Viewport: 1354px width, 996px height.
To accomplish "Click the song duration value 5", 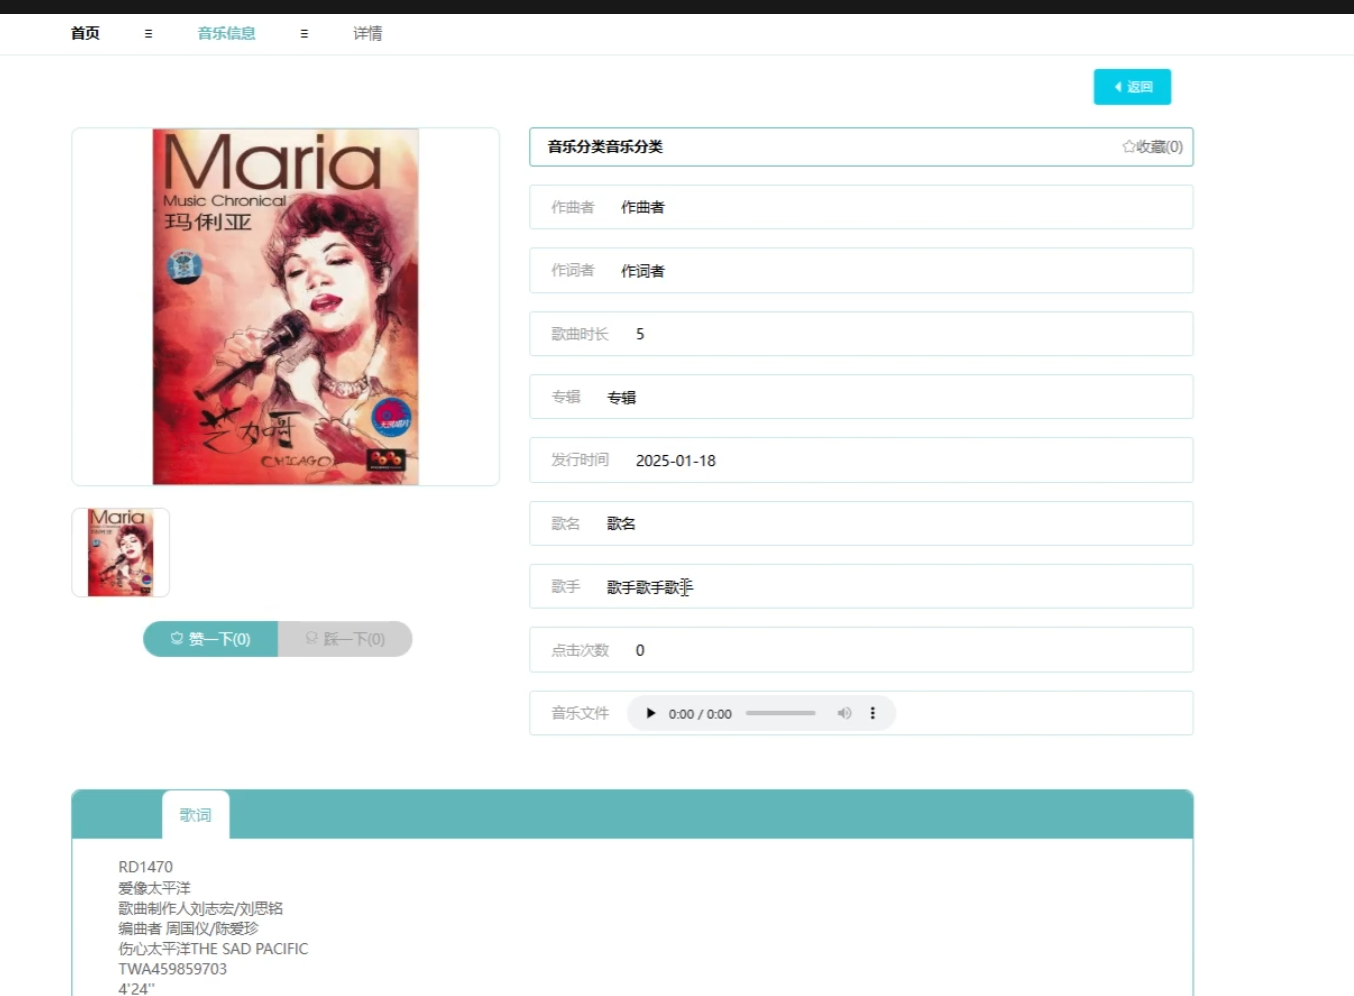I will (x=640, y=334).
